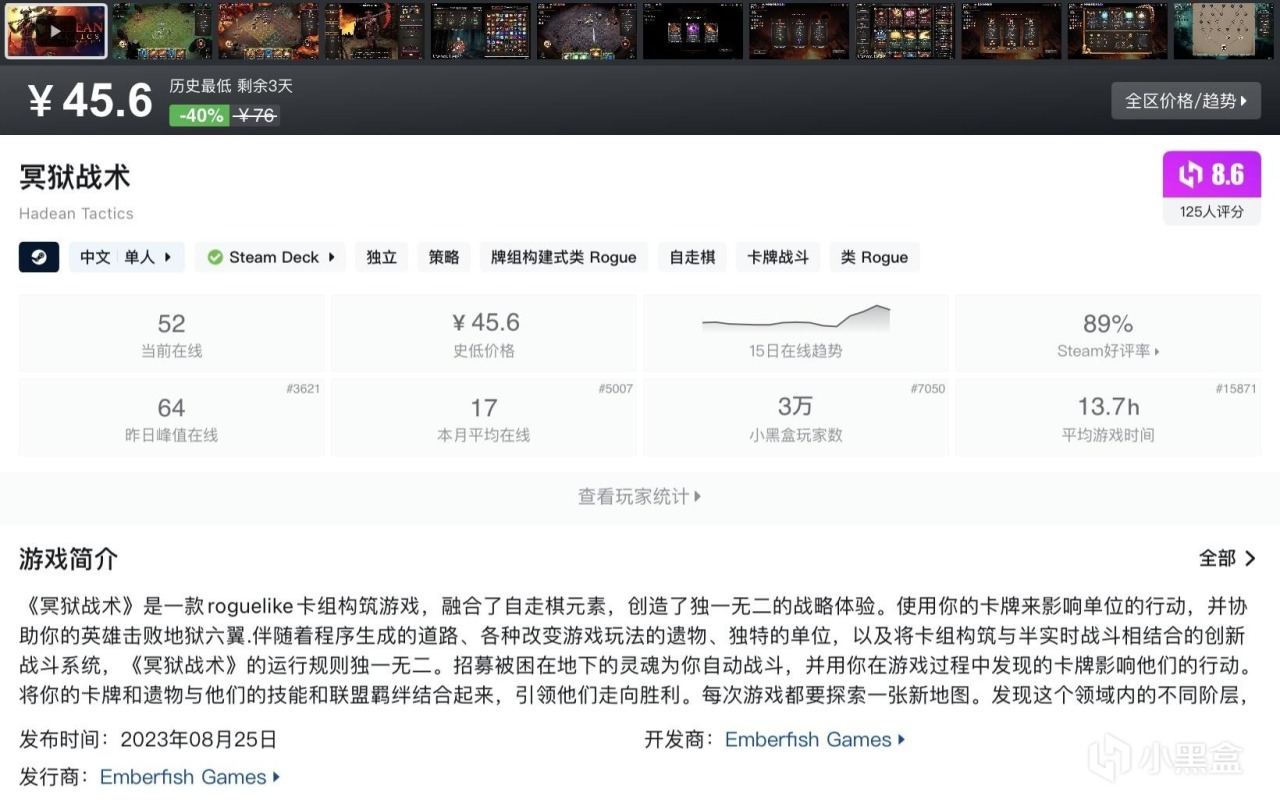Click the 游戏简介 section heading
The image size is (1280, 803).
68,559
